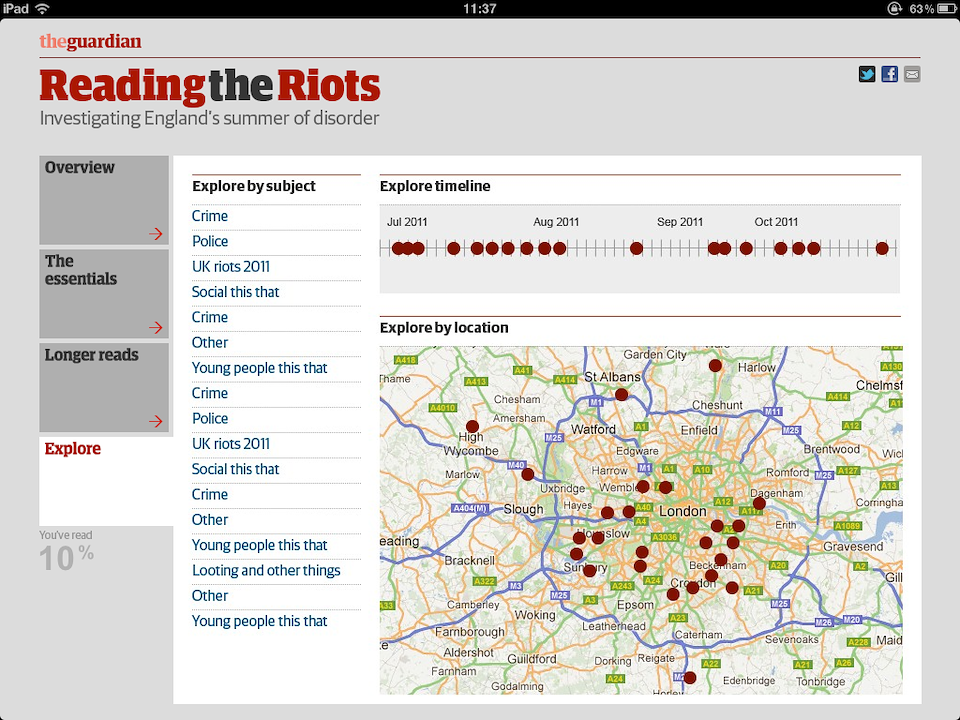Tap the Explore by location heading
960x720 pixels.
(x=444, y=328)
